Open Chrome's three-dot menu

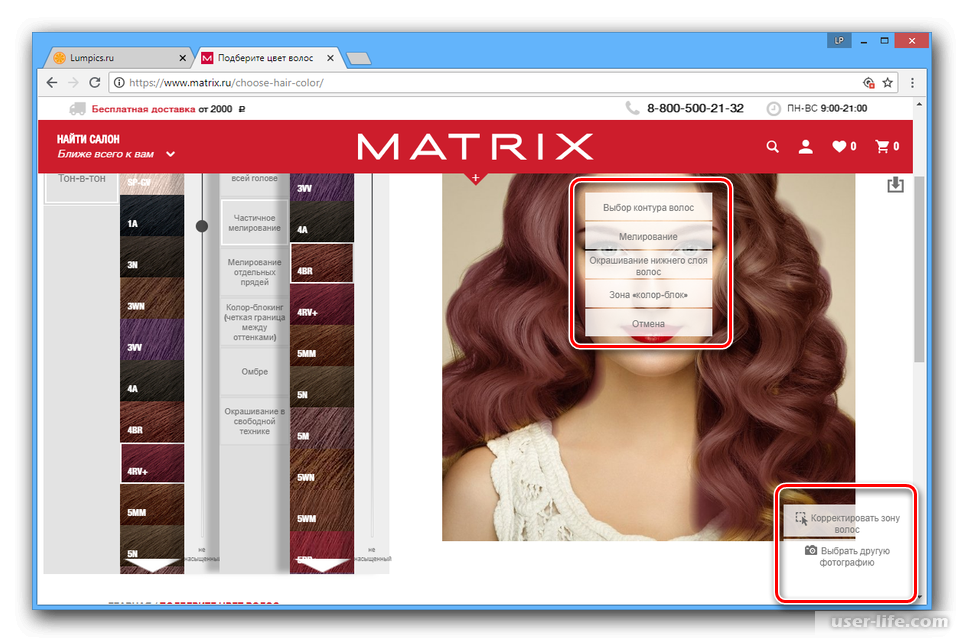[x=912, y=83]
